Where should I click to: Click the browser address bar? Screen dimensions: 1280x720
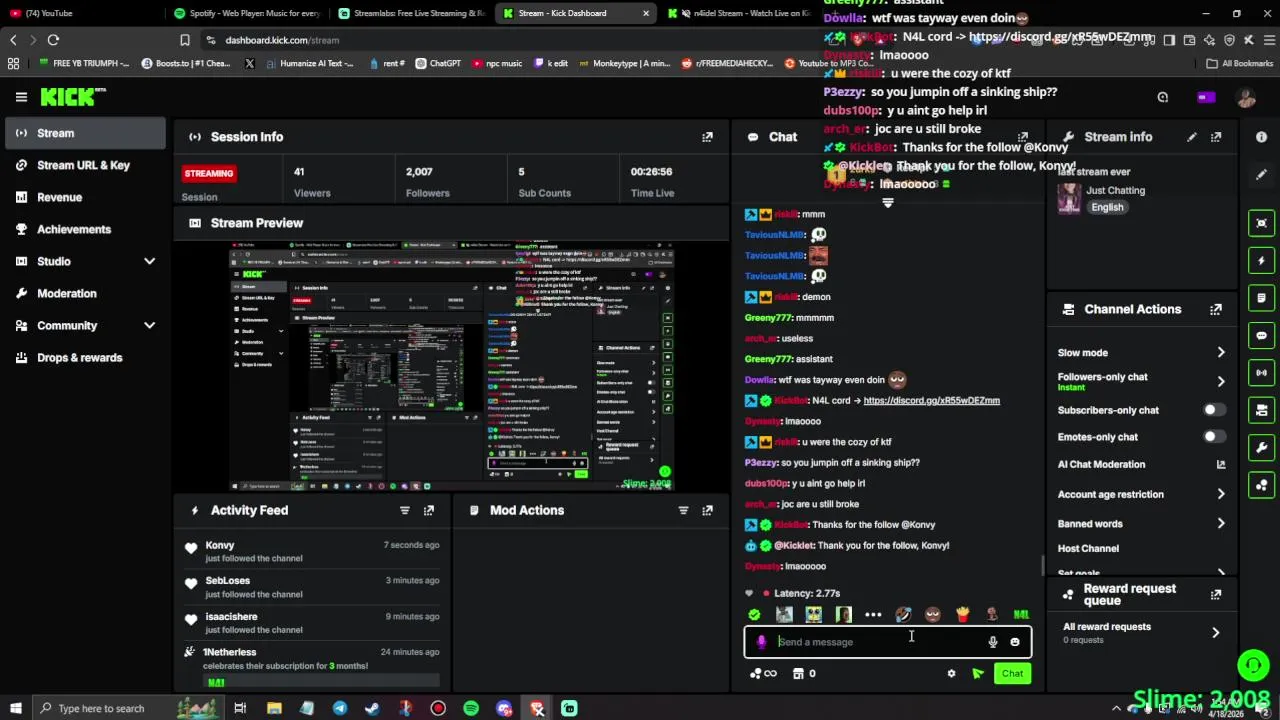pos(500,40)
